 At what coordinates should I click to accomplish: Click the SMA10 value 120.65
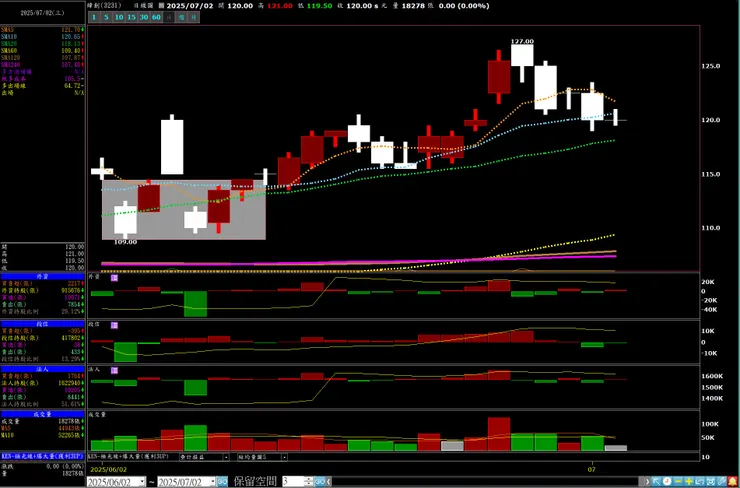pyautogui.click(x=71, y=36)
